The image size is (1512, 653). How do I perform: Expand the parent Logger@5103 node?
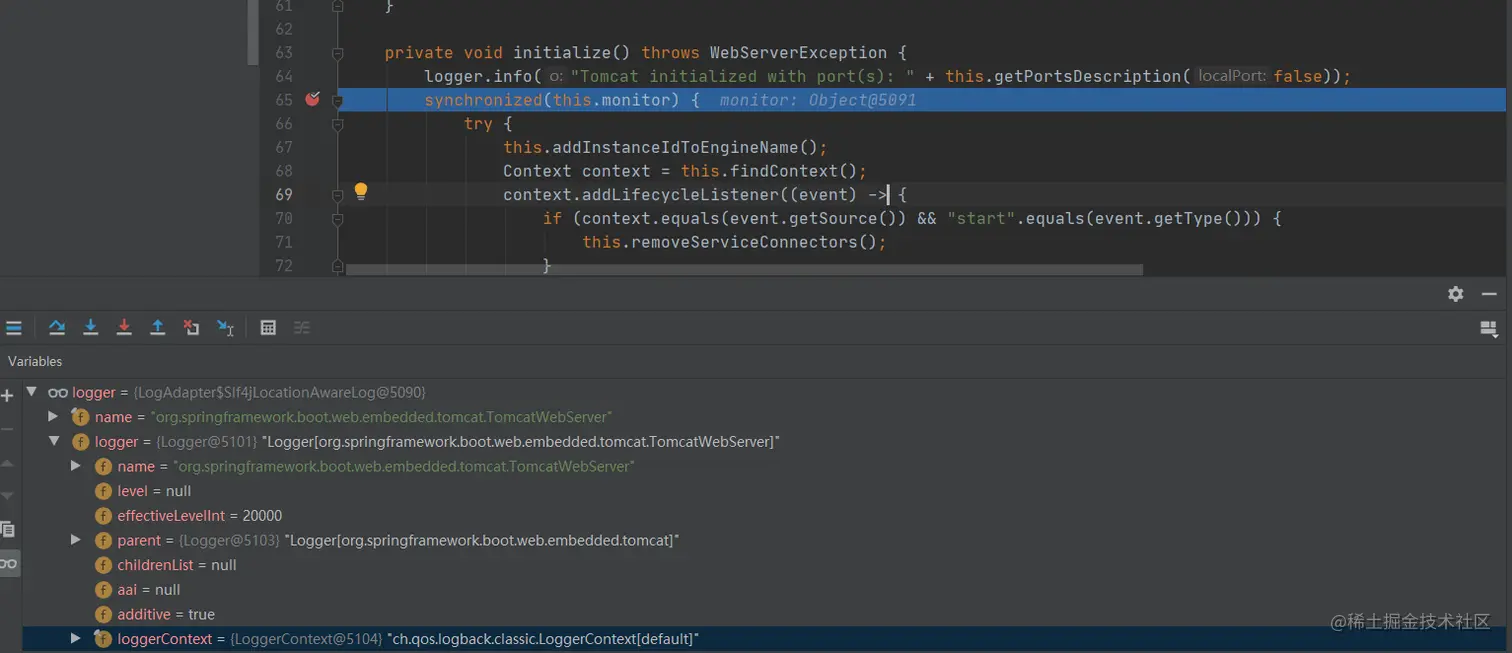click(76, 540)
